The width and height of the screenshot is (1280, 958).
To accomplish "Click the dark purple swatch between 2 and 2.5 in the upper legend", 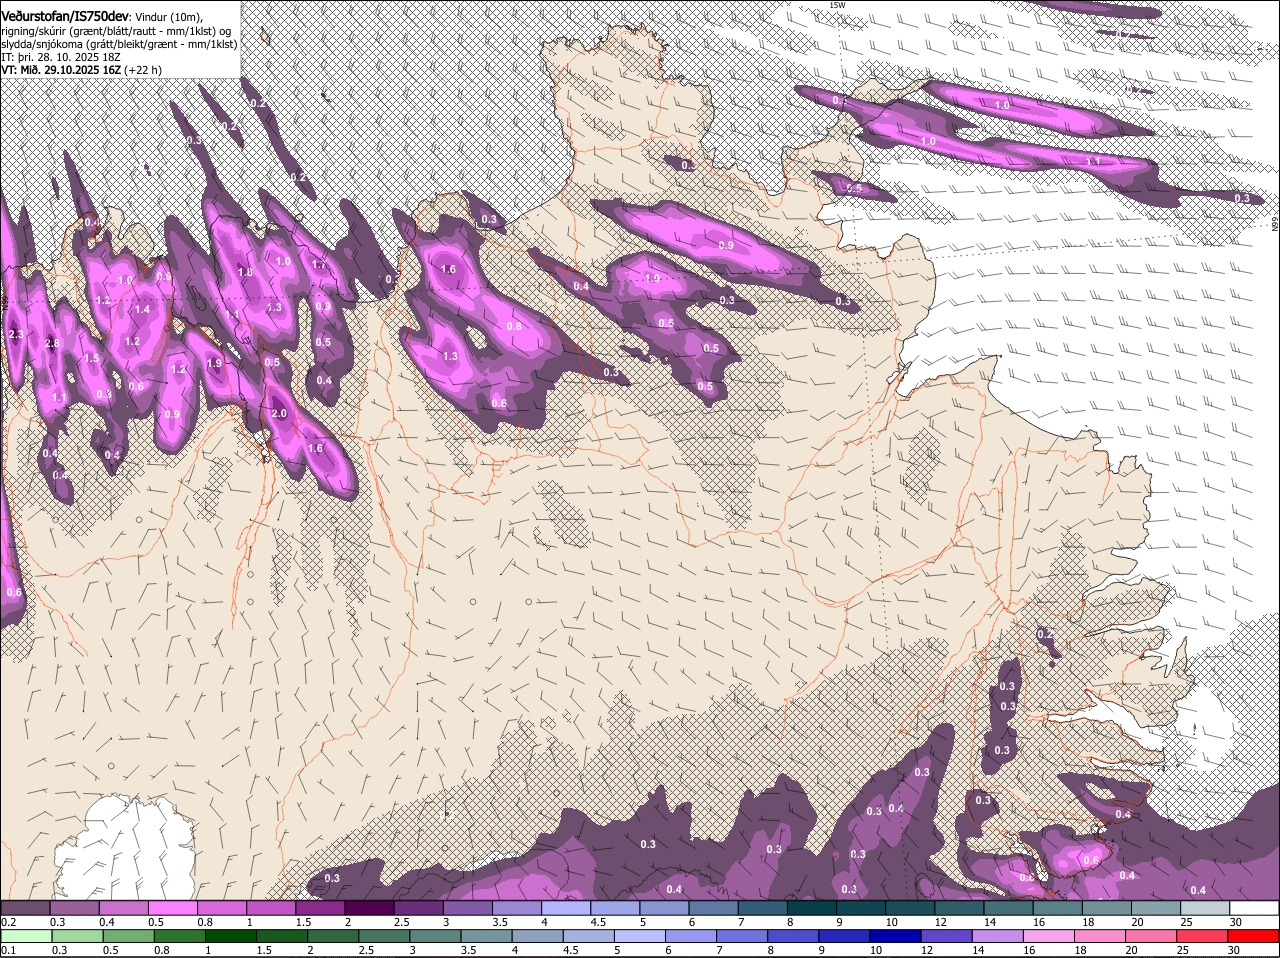I will [370, 908].
